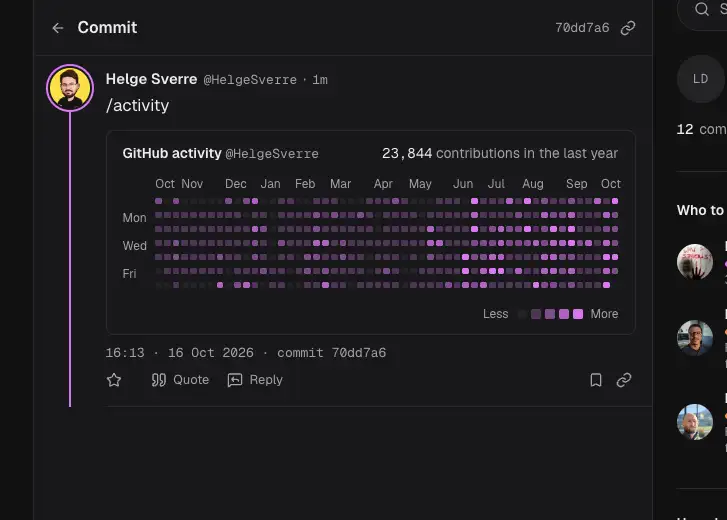
Task: Click the Quote button
Action: pyautogui.click(x=180, y=380)
